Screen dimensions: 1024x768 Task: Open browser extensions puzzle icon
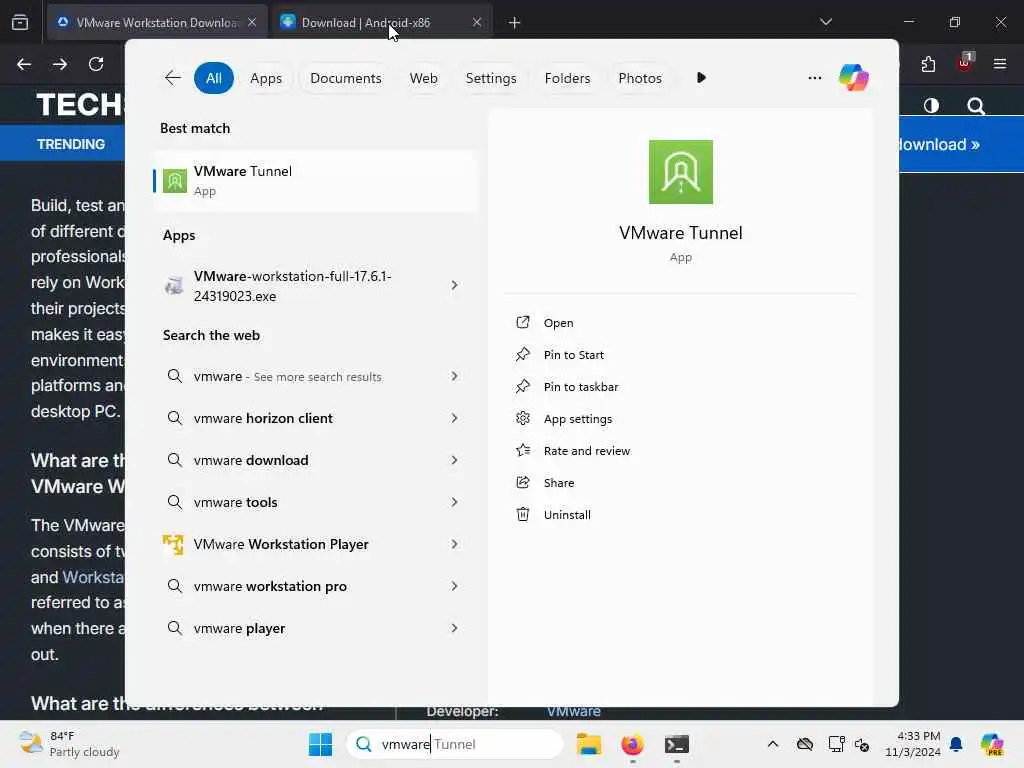pos(928,64)
